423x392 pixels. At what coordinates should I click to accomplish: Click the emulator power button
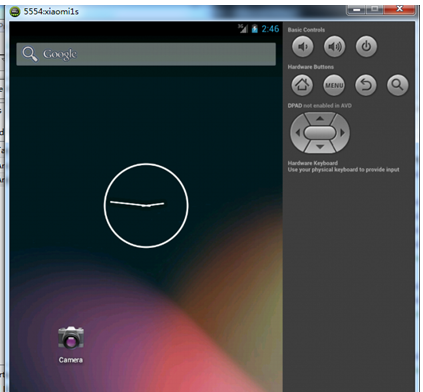pos(366,47)
